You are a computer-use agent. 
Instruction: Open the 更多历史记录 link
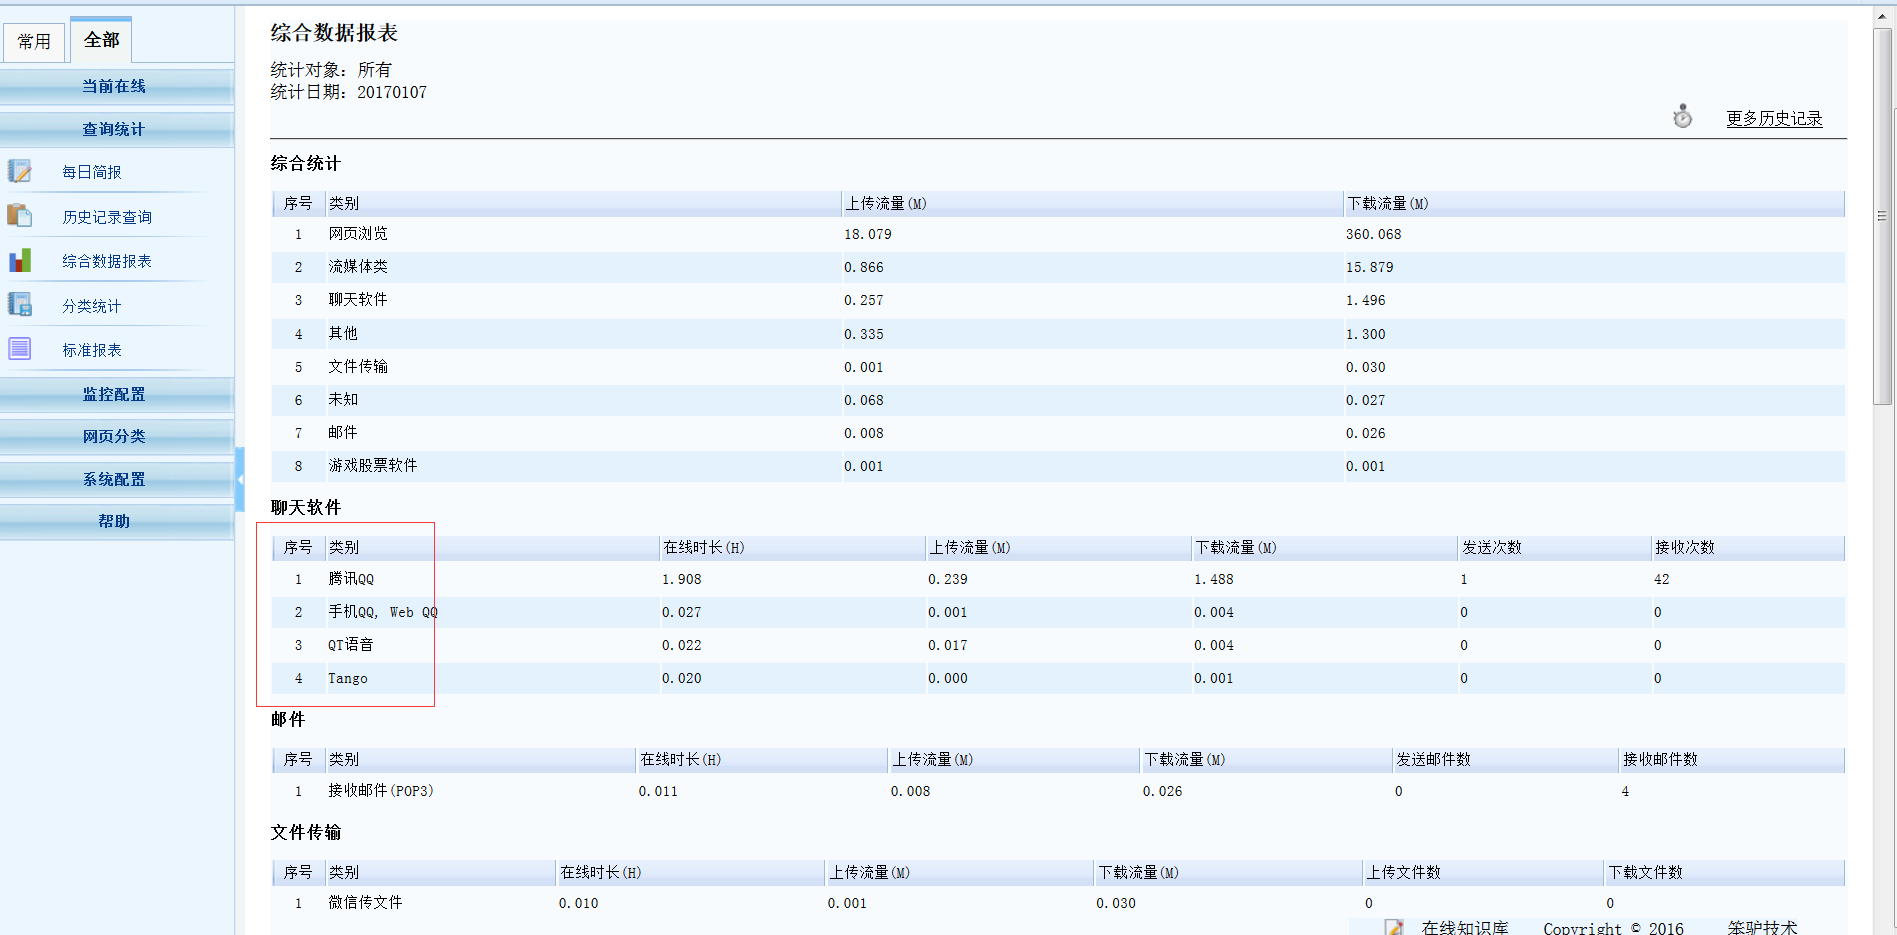coord(1774,118)
